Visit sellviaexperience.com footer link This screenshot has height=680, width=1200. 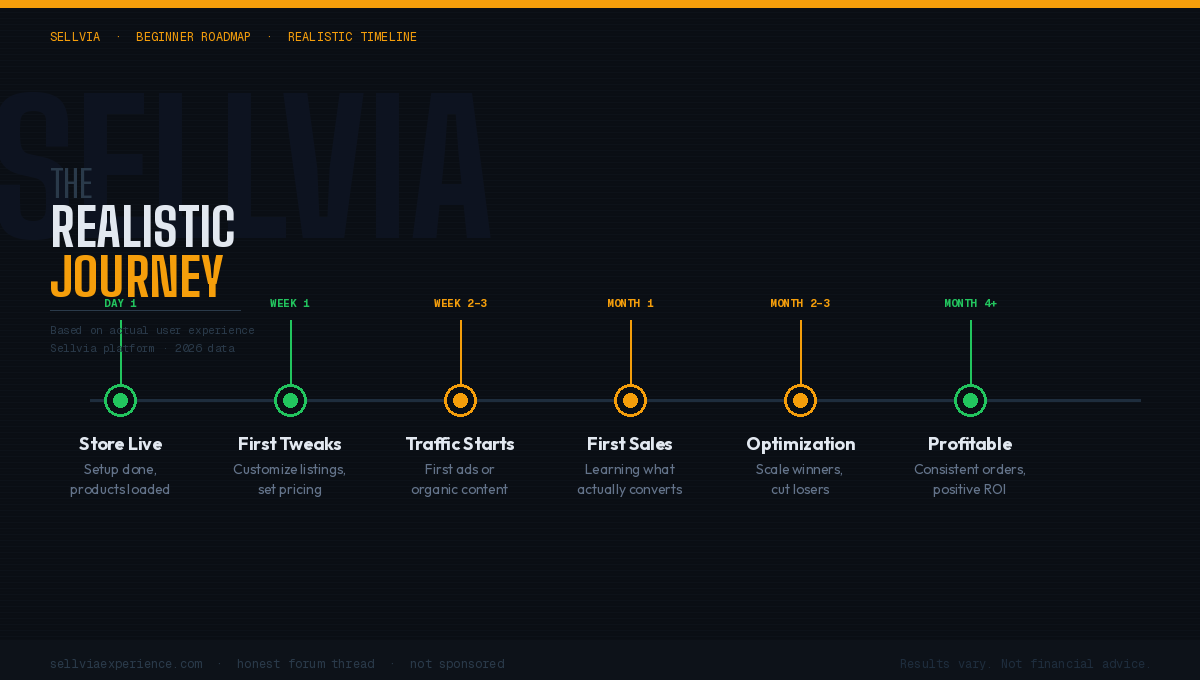click(126, 664)
